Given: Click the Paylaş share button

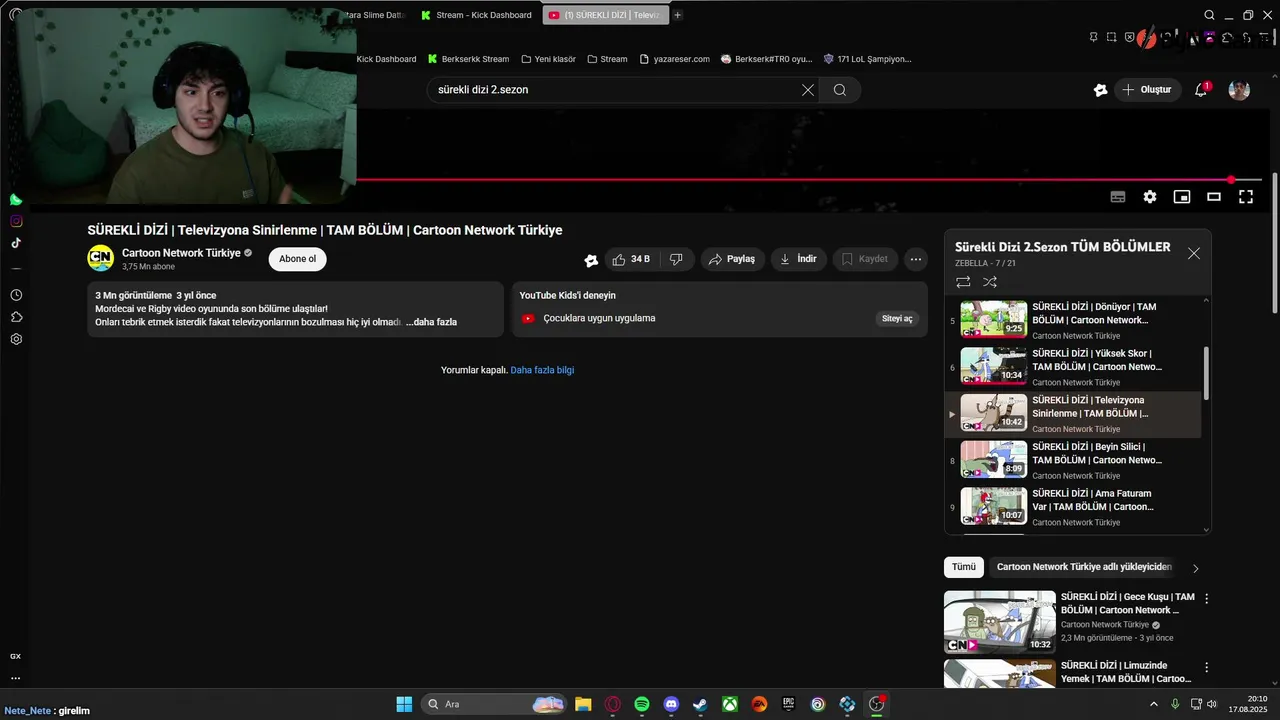Looking at the screenshot, I should (x=732, y=259).
